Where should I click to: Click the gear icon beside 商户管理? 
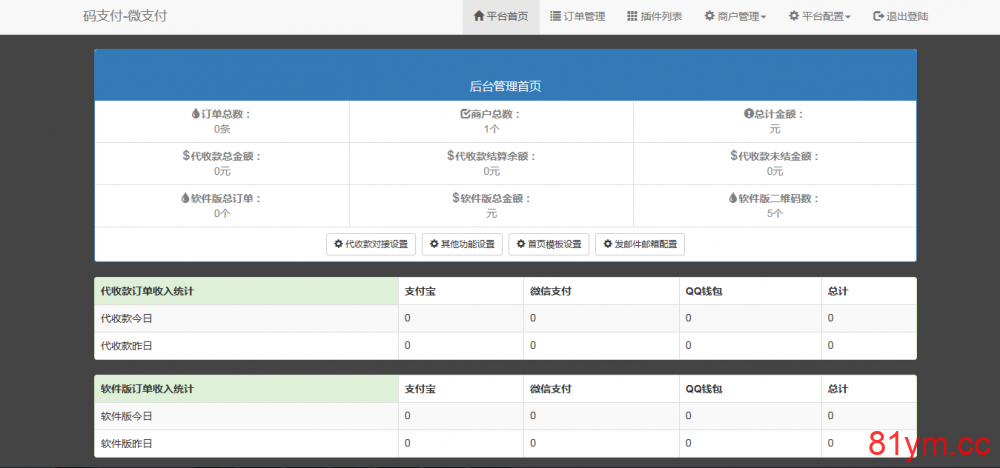[x=709, y=16]
